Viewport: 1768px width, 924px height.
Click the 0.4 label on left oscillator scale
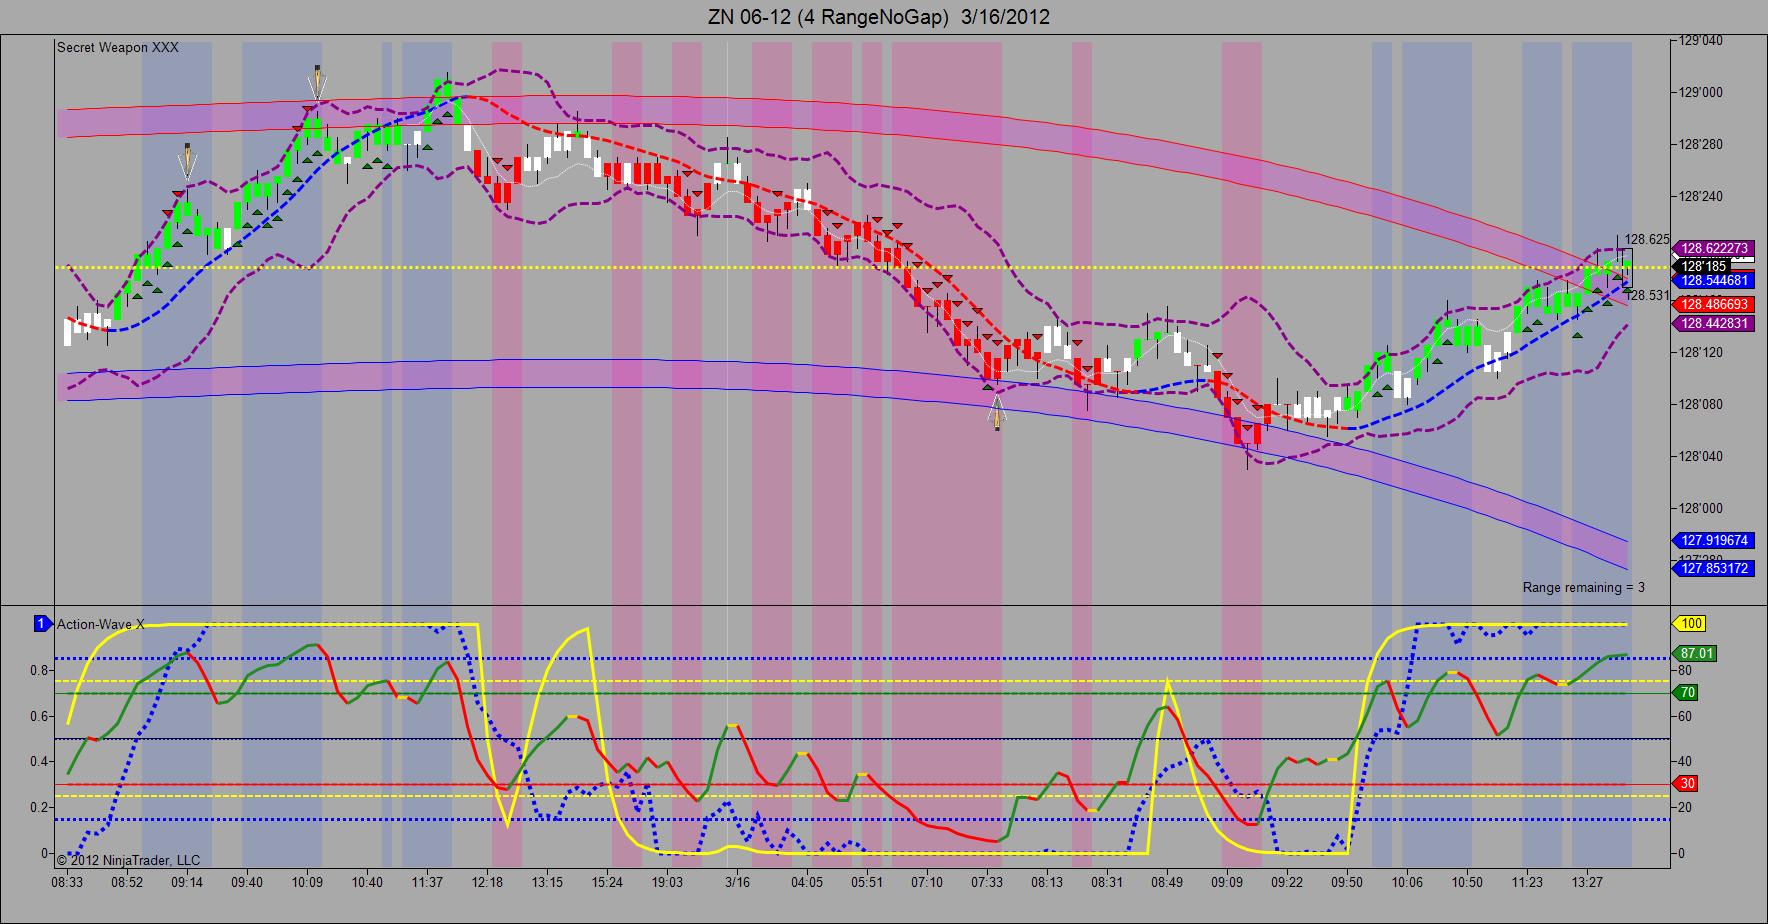pyautogui.click(x=40, y=762)
